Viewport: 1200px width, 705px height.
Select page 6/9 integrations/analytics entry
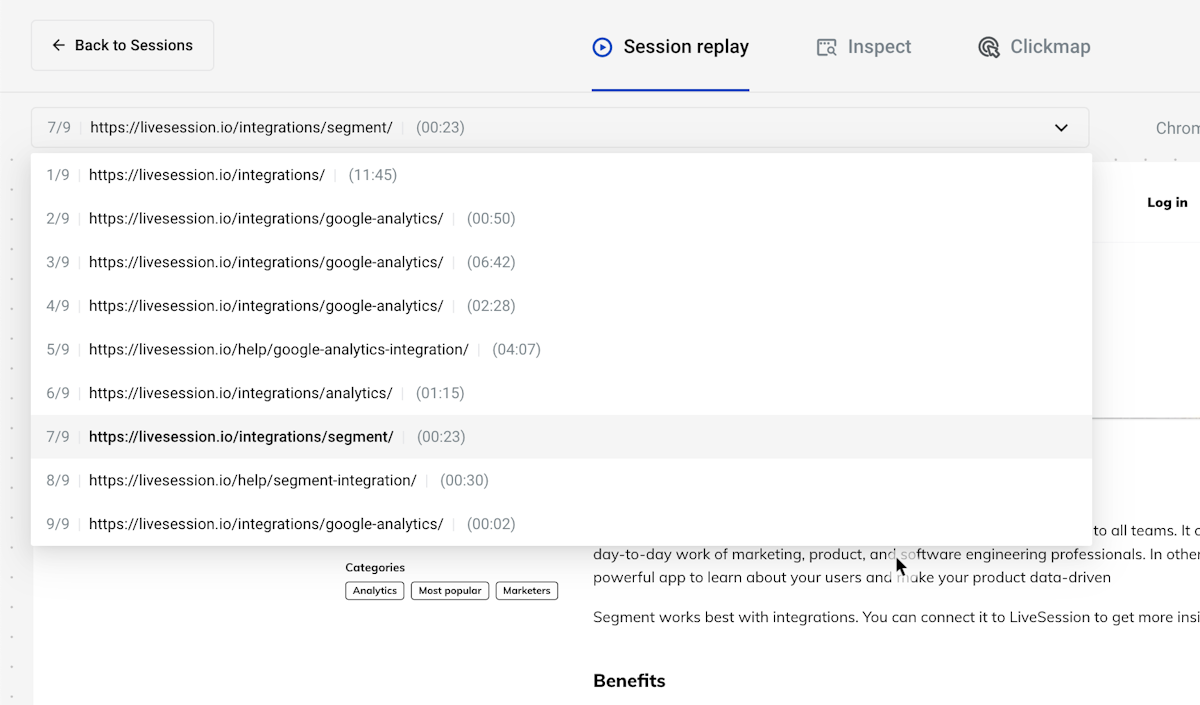pos(240,393)
